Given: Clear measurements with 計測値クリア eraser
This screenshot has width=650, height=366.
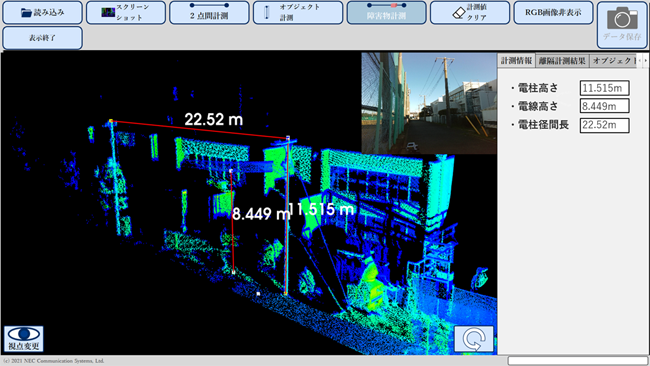Looking at the screenshot, I should pos(470,12).
